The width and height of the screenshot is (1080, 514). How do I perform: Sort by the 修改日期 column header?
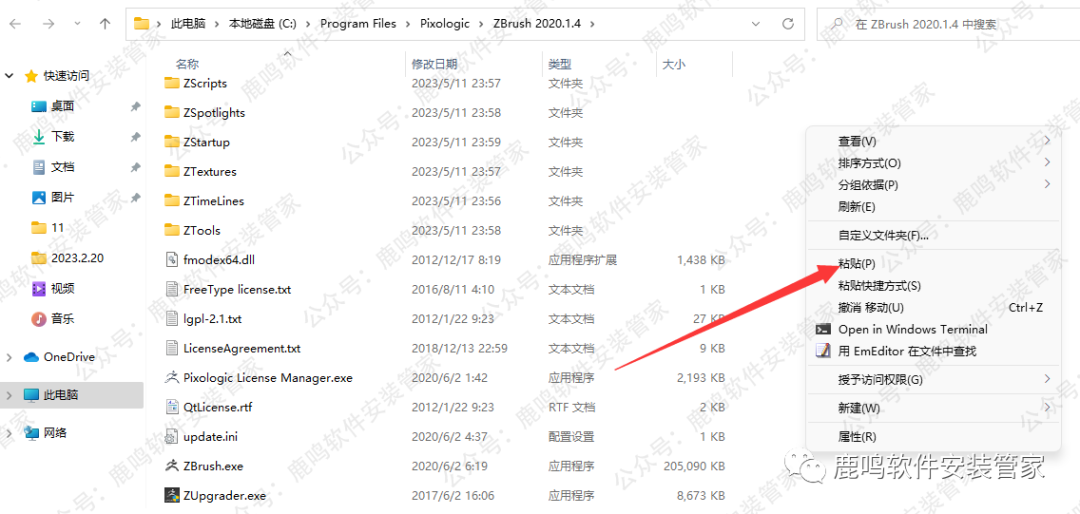[435, 64]
